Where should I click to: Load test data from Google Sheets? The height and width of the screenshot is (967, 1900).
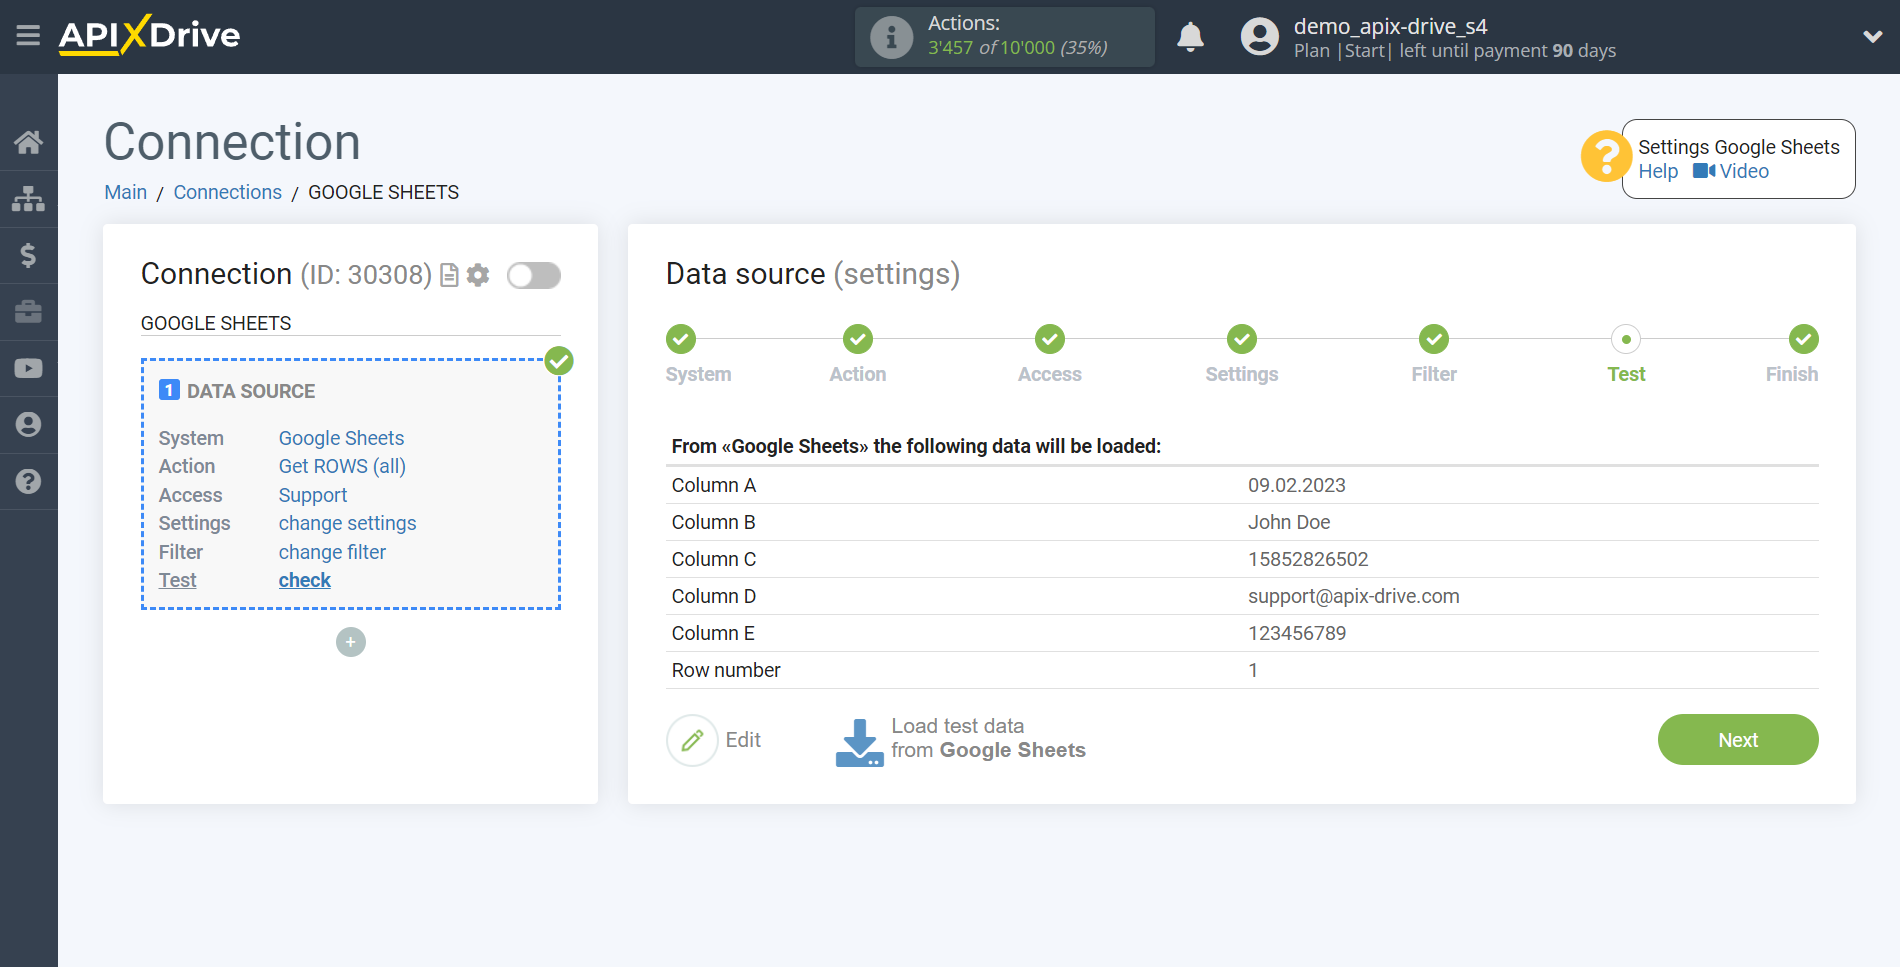987,738
